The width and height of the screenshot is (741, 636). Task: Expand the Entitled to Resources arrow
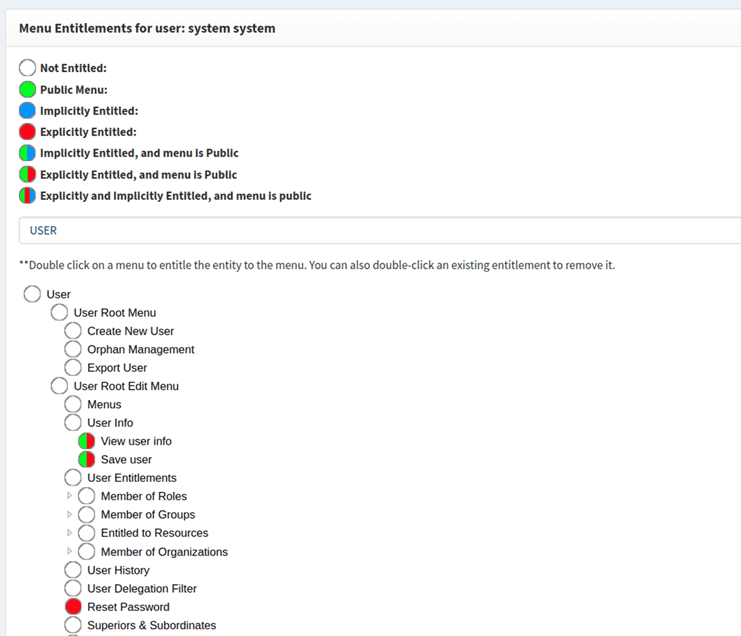(x=69, y=533)
